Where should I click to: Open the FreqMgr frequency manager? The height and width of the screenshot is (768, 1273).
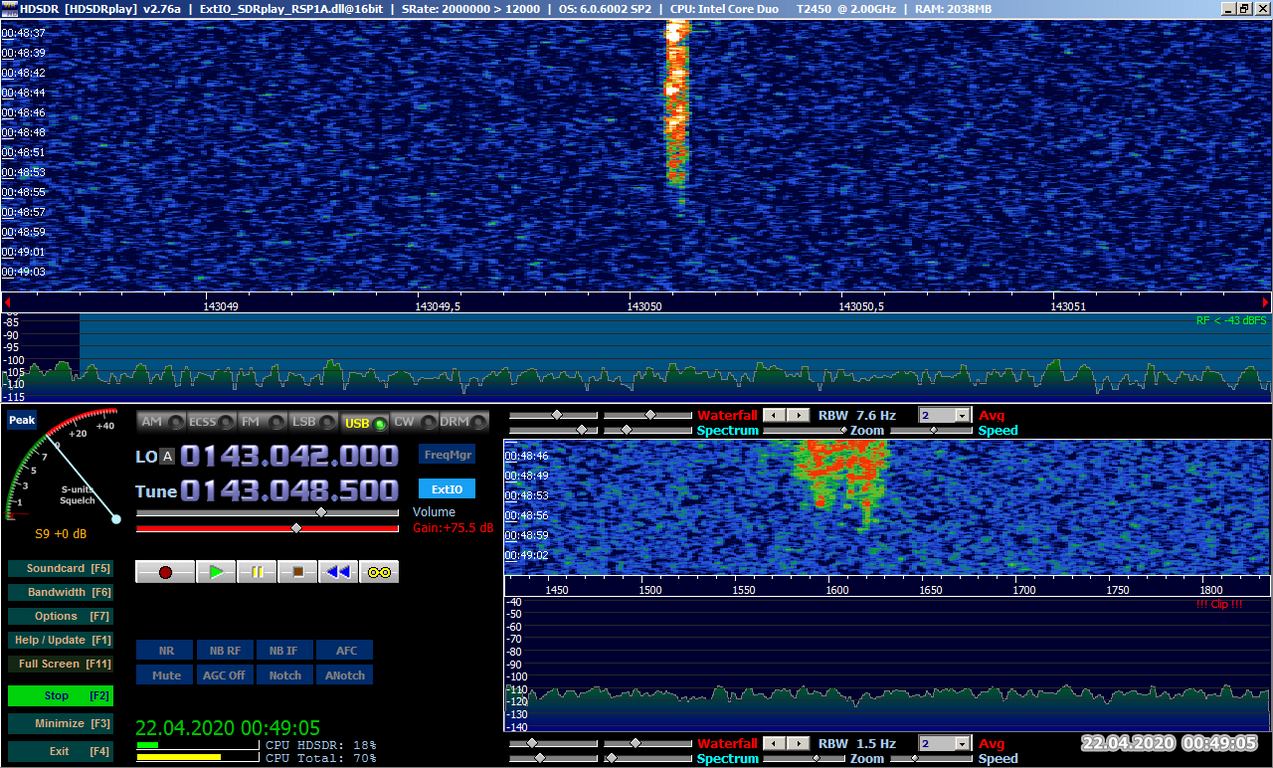[447, 454]
